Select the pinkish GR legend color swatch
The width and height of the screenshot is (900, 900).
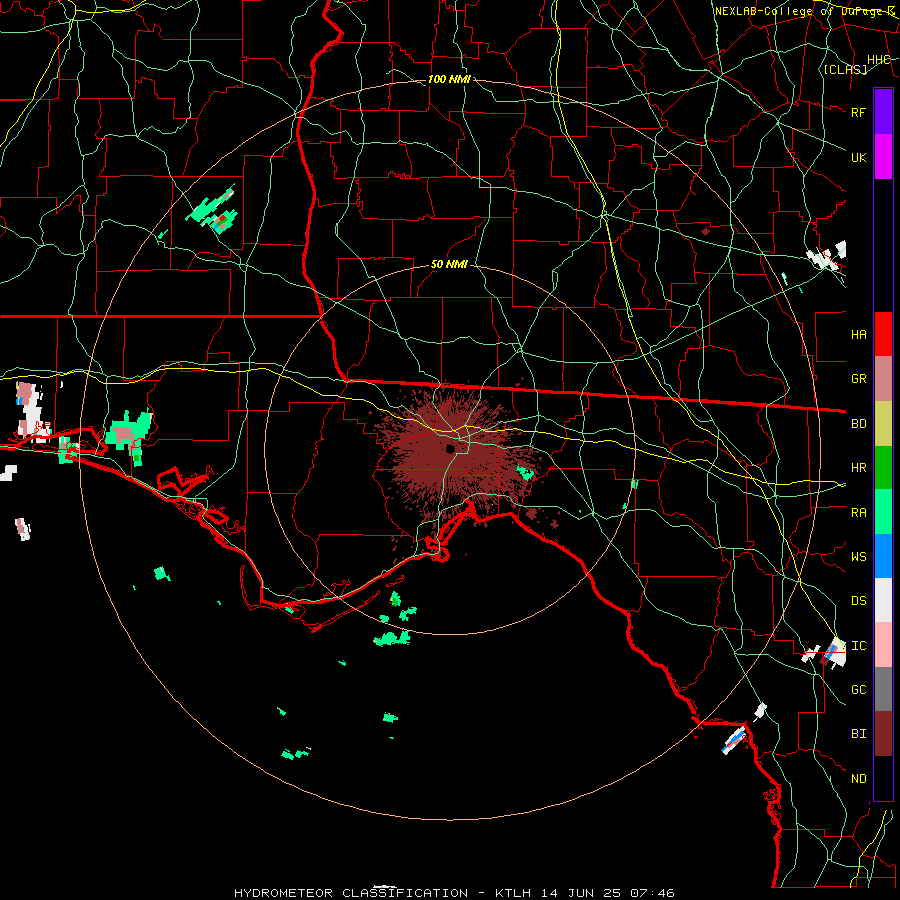(x=883, y=378)
